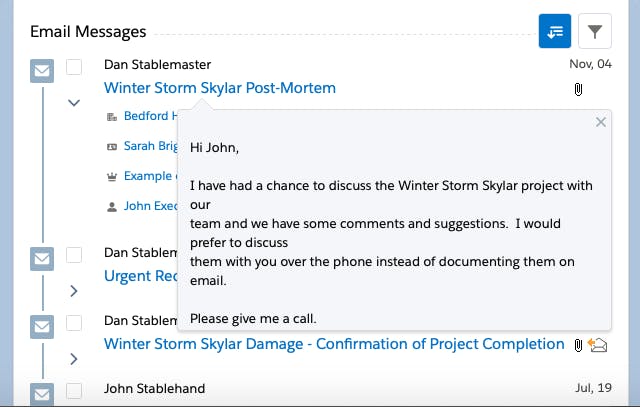This screenshot has height=407, width=640.
Task: Tick the checkbox next to John Stablehand
Action: coord(74,391)
